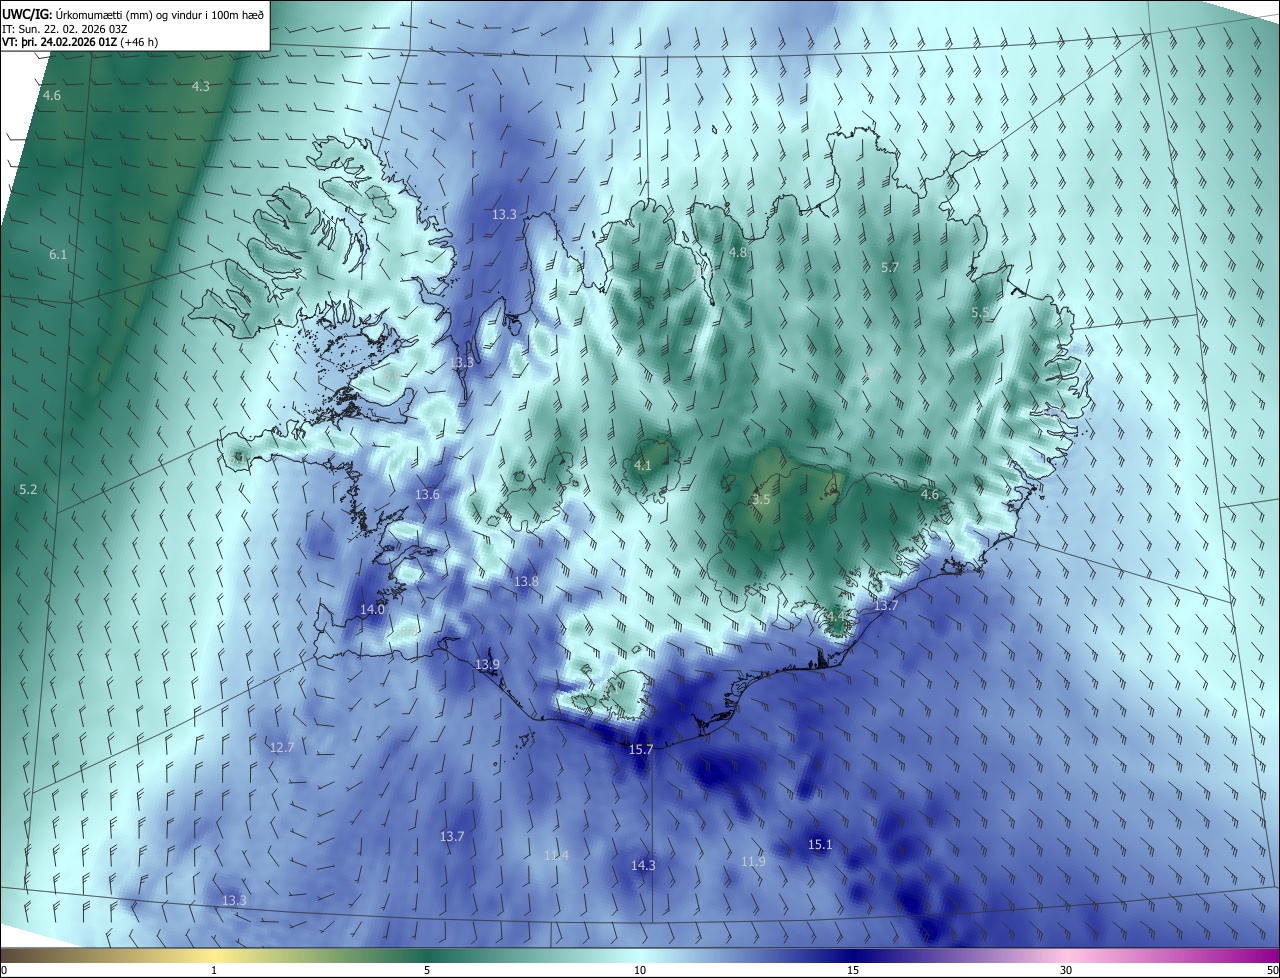Screen dimensions: 1280x978
Task: Click the 4.1 value label on the glacier
Action: click(643, 466)
